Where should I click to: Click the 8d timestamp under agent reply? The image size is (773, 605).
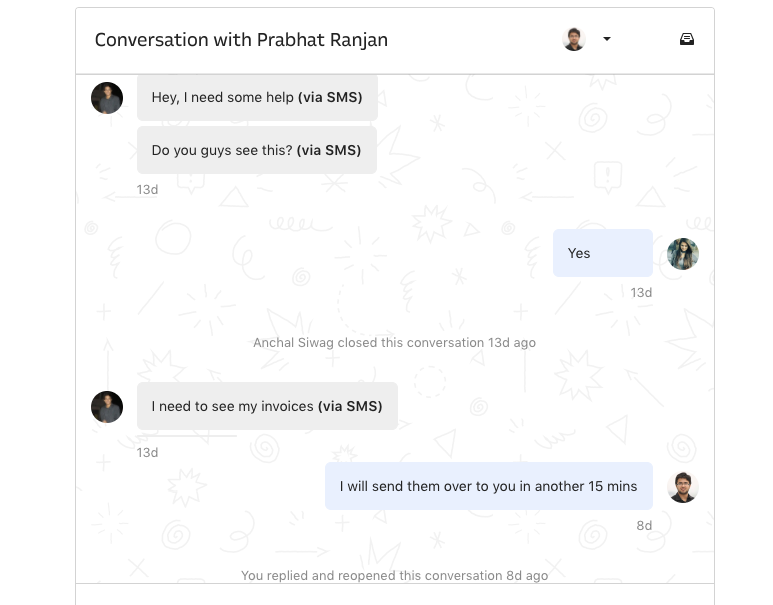tap(644, 526)
